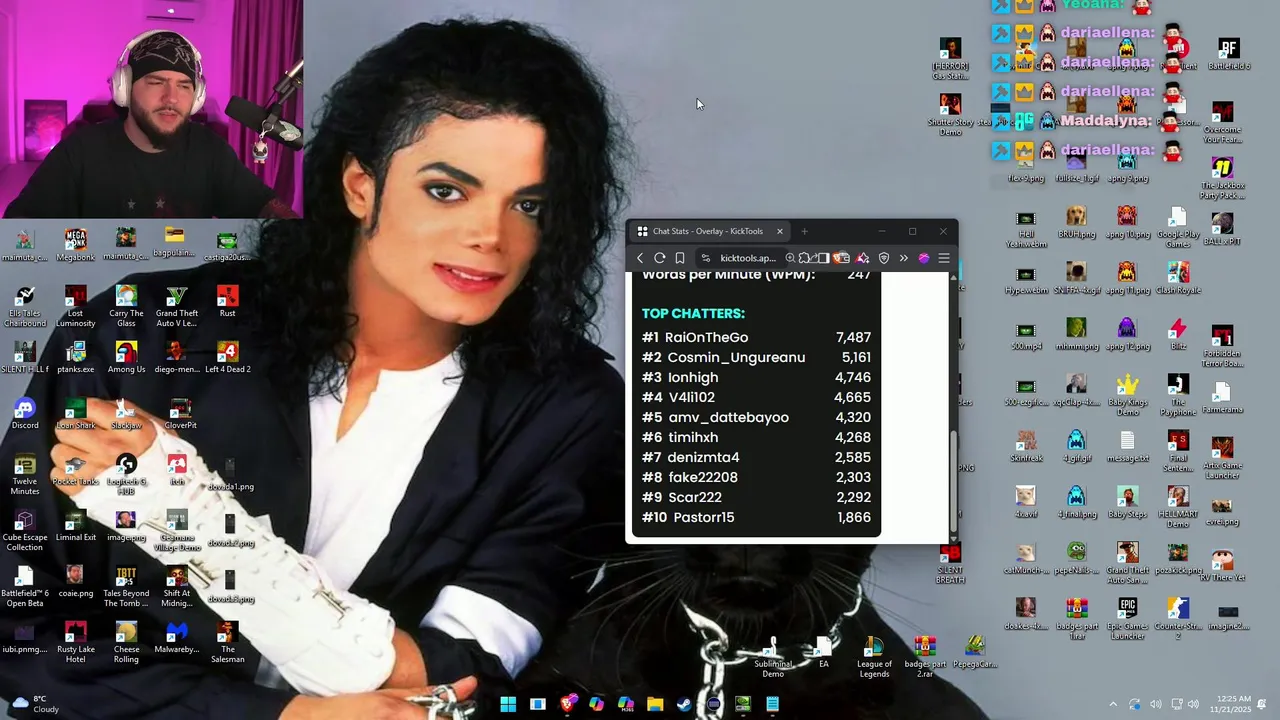Screen dimensions: 1280x720
Task: Open the Clash Royale desktop icon
Action: point(1178,278)
